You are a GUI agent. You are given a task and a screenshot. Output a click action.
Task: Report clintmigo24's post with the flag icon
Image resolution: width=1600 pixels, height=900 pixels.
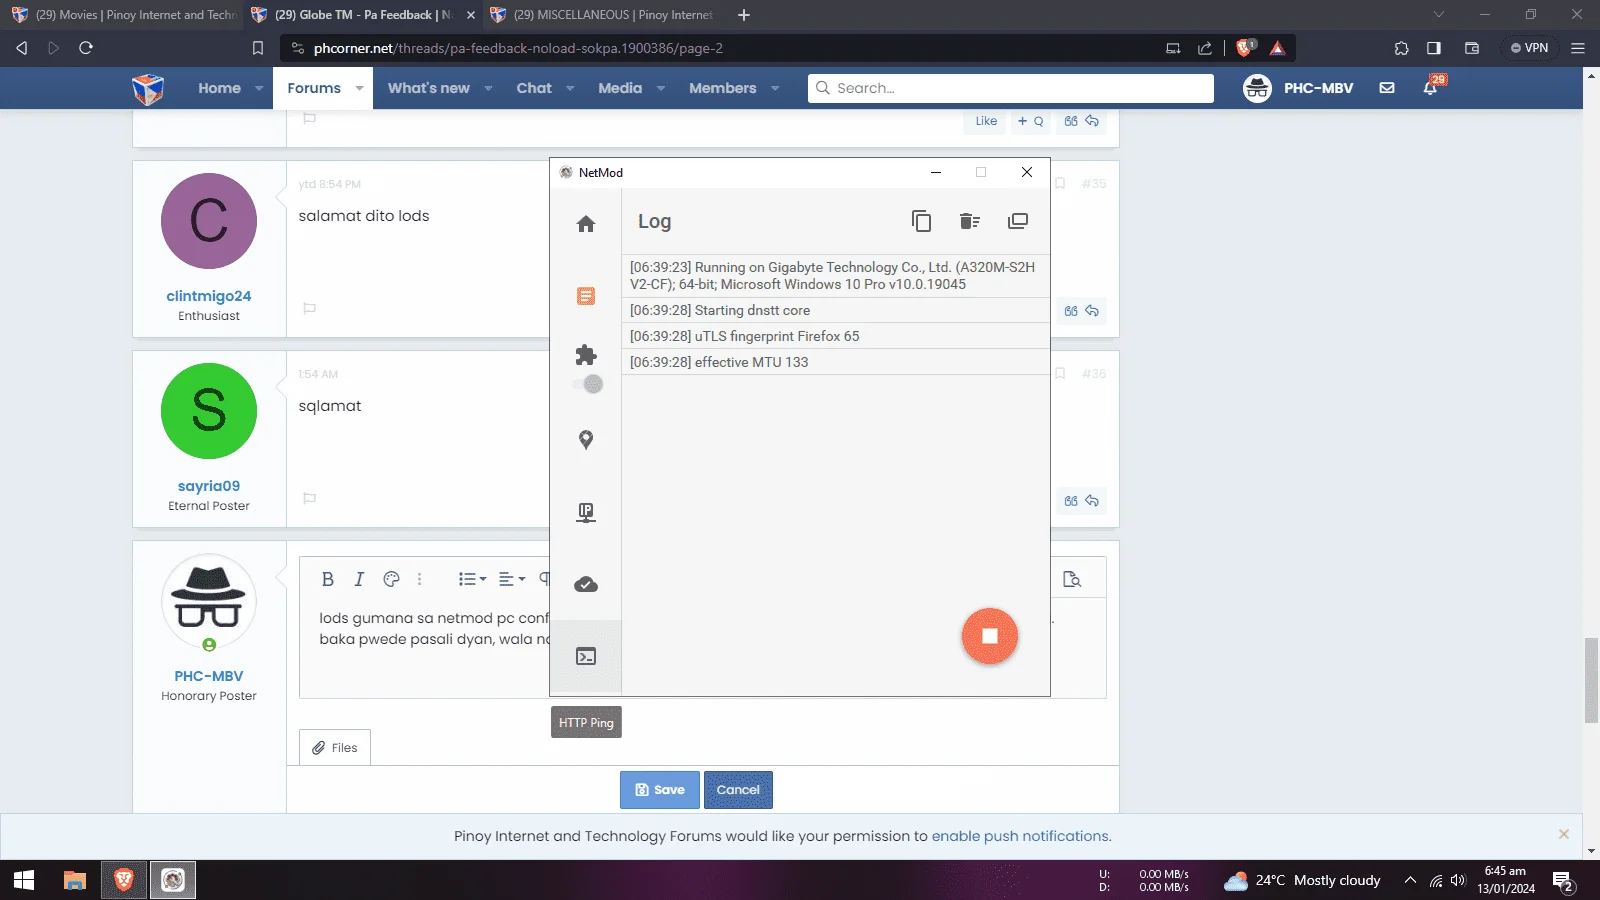pyautogui.click(x=310, y=308)
